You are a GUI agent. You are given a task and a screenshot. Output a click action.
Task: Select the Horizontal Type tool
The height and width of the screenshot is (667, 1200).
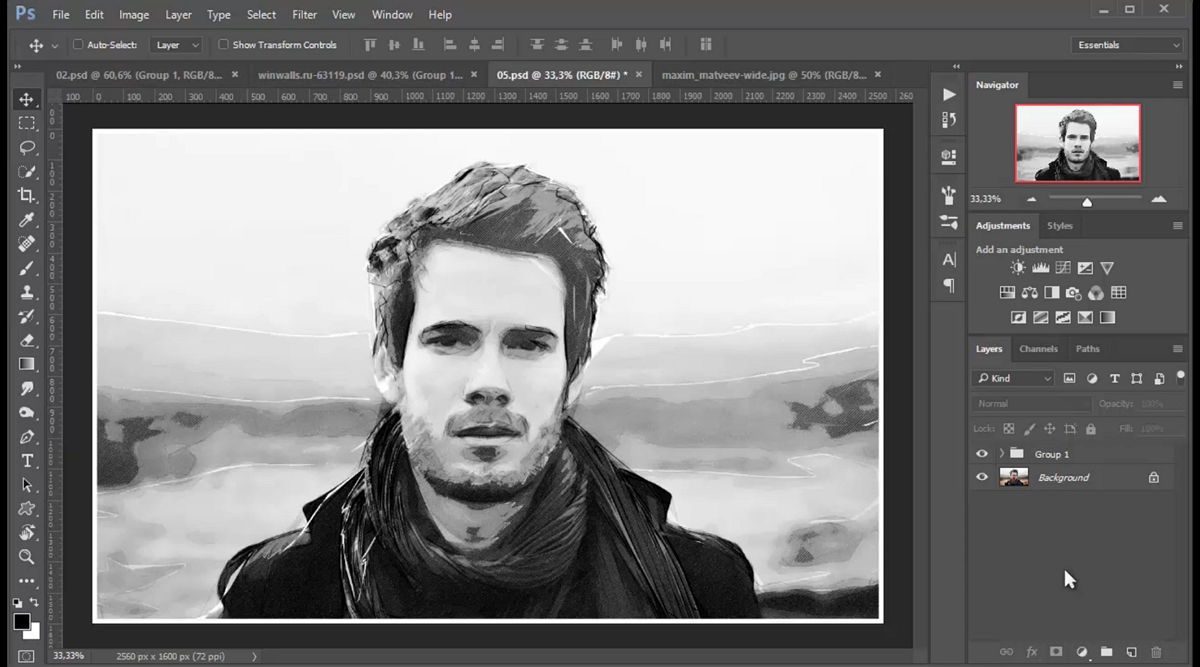pos(27,461)
